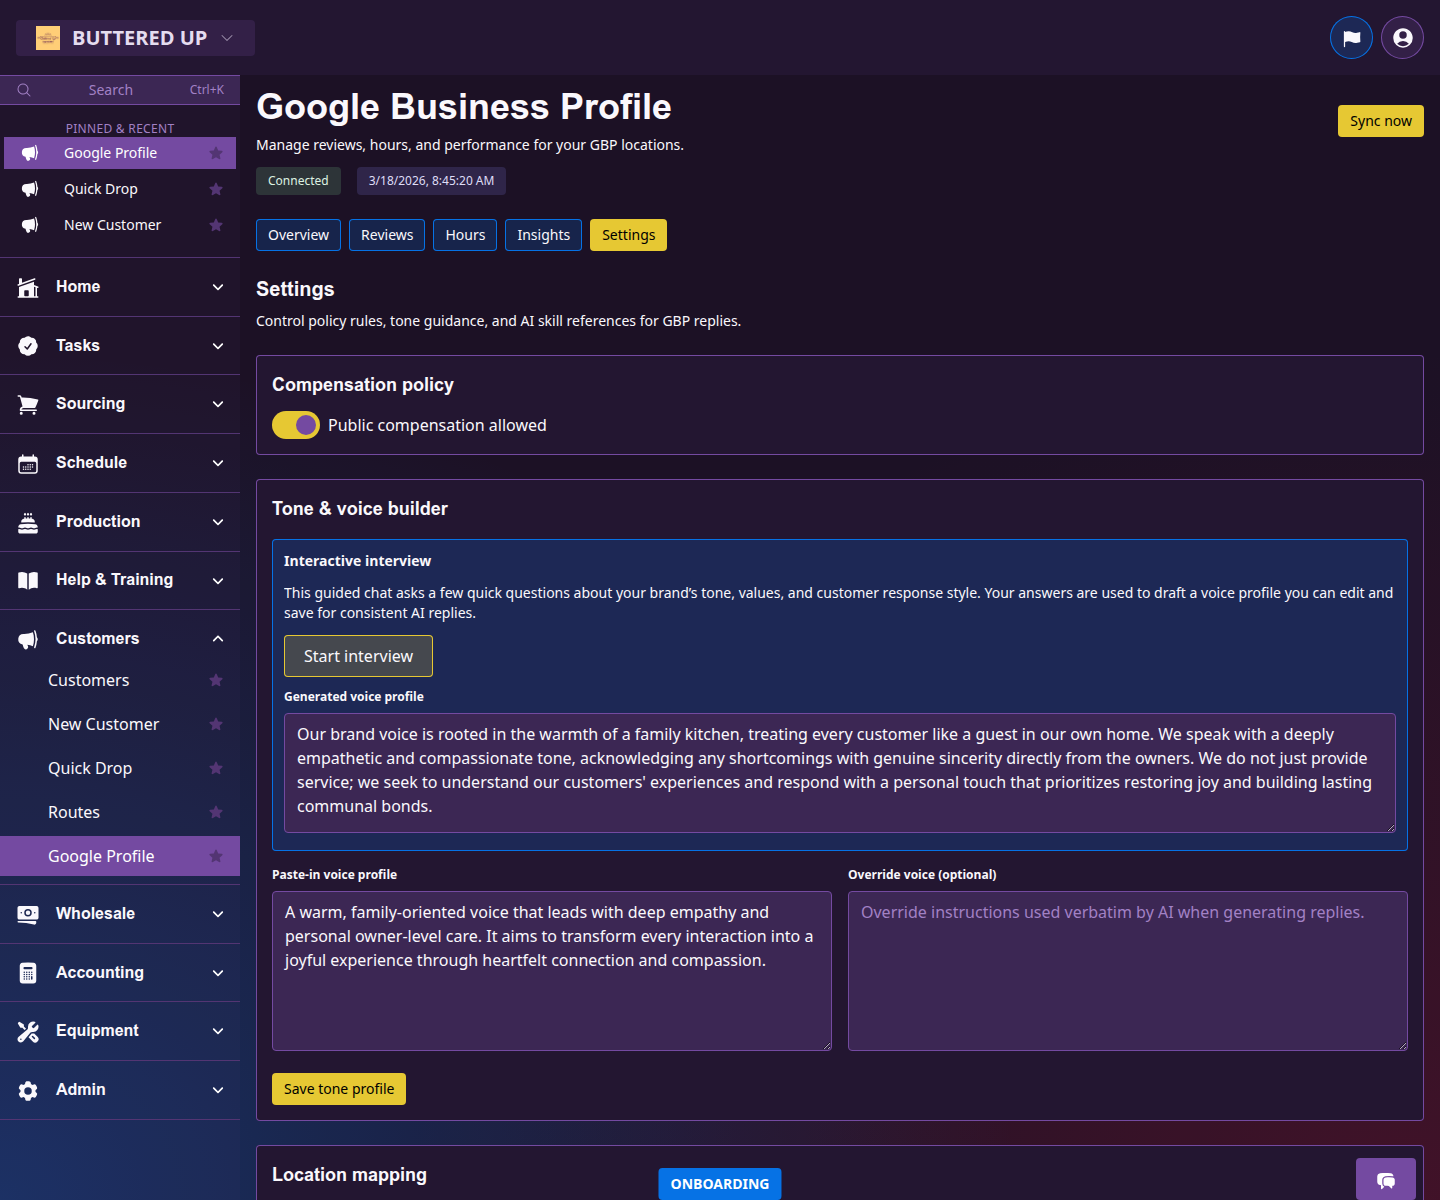Click the Sync now button
The height and width of the screenshot is (1200, 1440).
tap(1380, 121)
